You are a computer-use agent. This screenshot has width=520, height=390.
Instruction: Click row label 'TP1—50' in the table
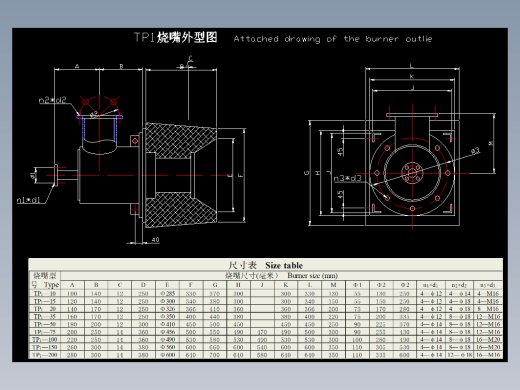tap(45, 324)
